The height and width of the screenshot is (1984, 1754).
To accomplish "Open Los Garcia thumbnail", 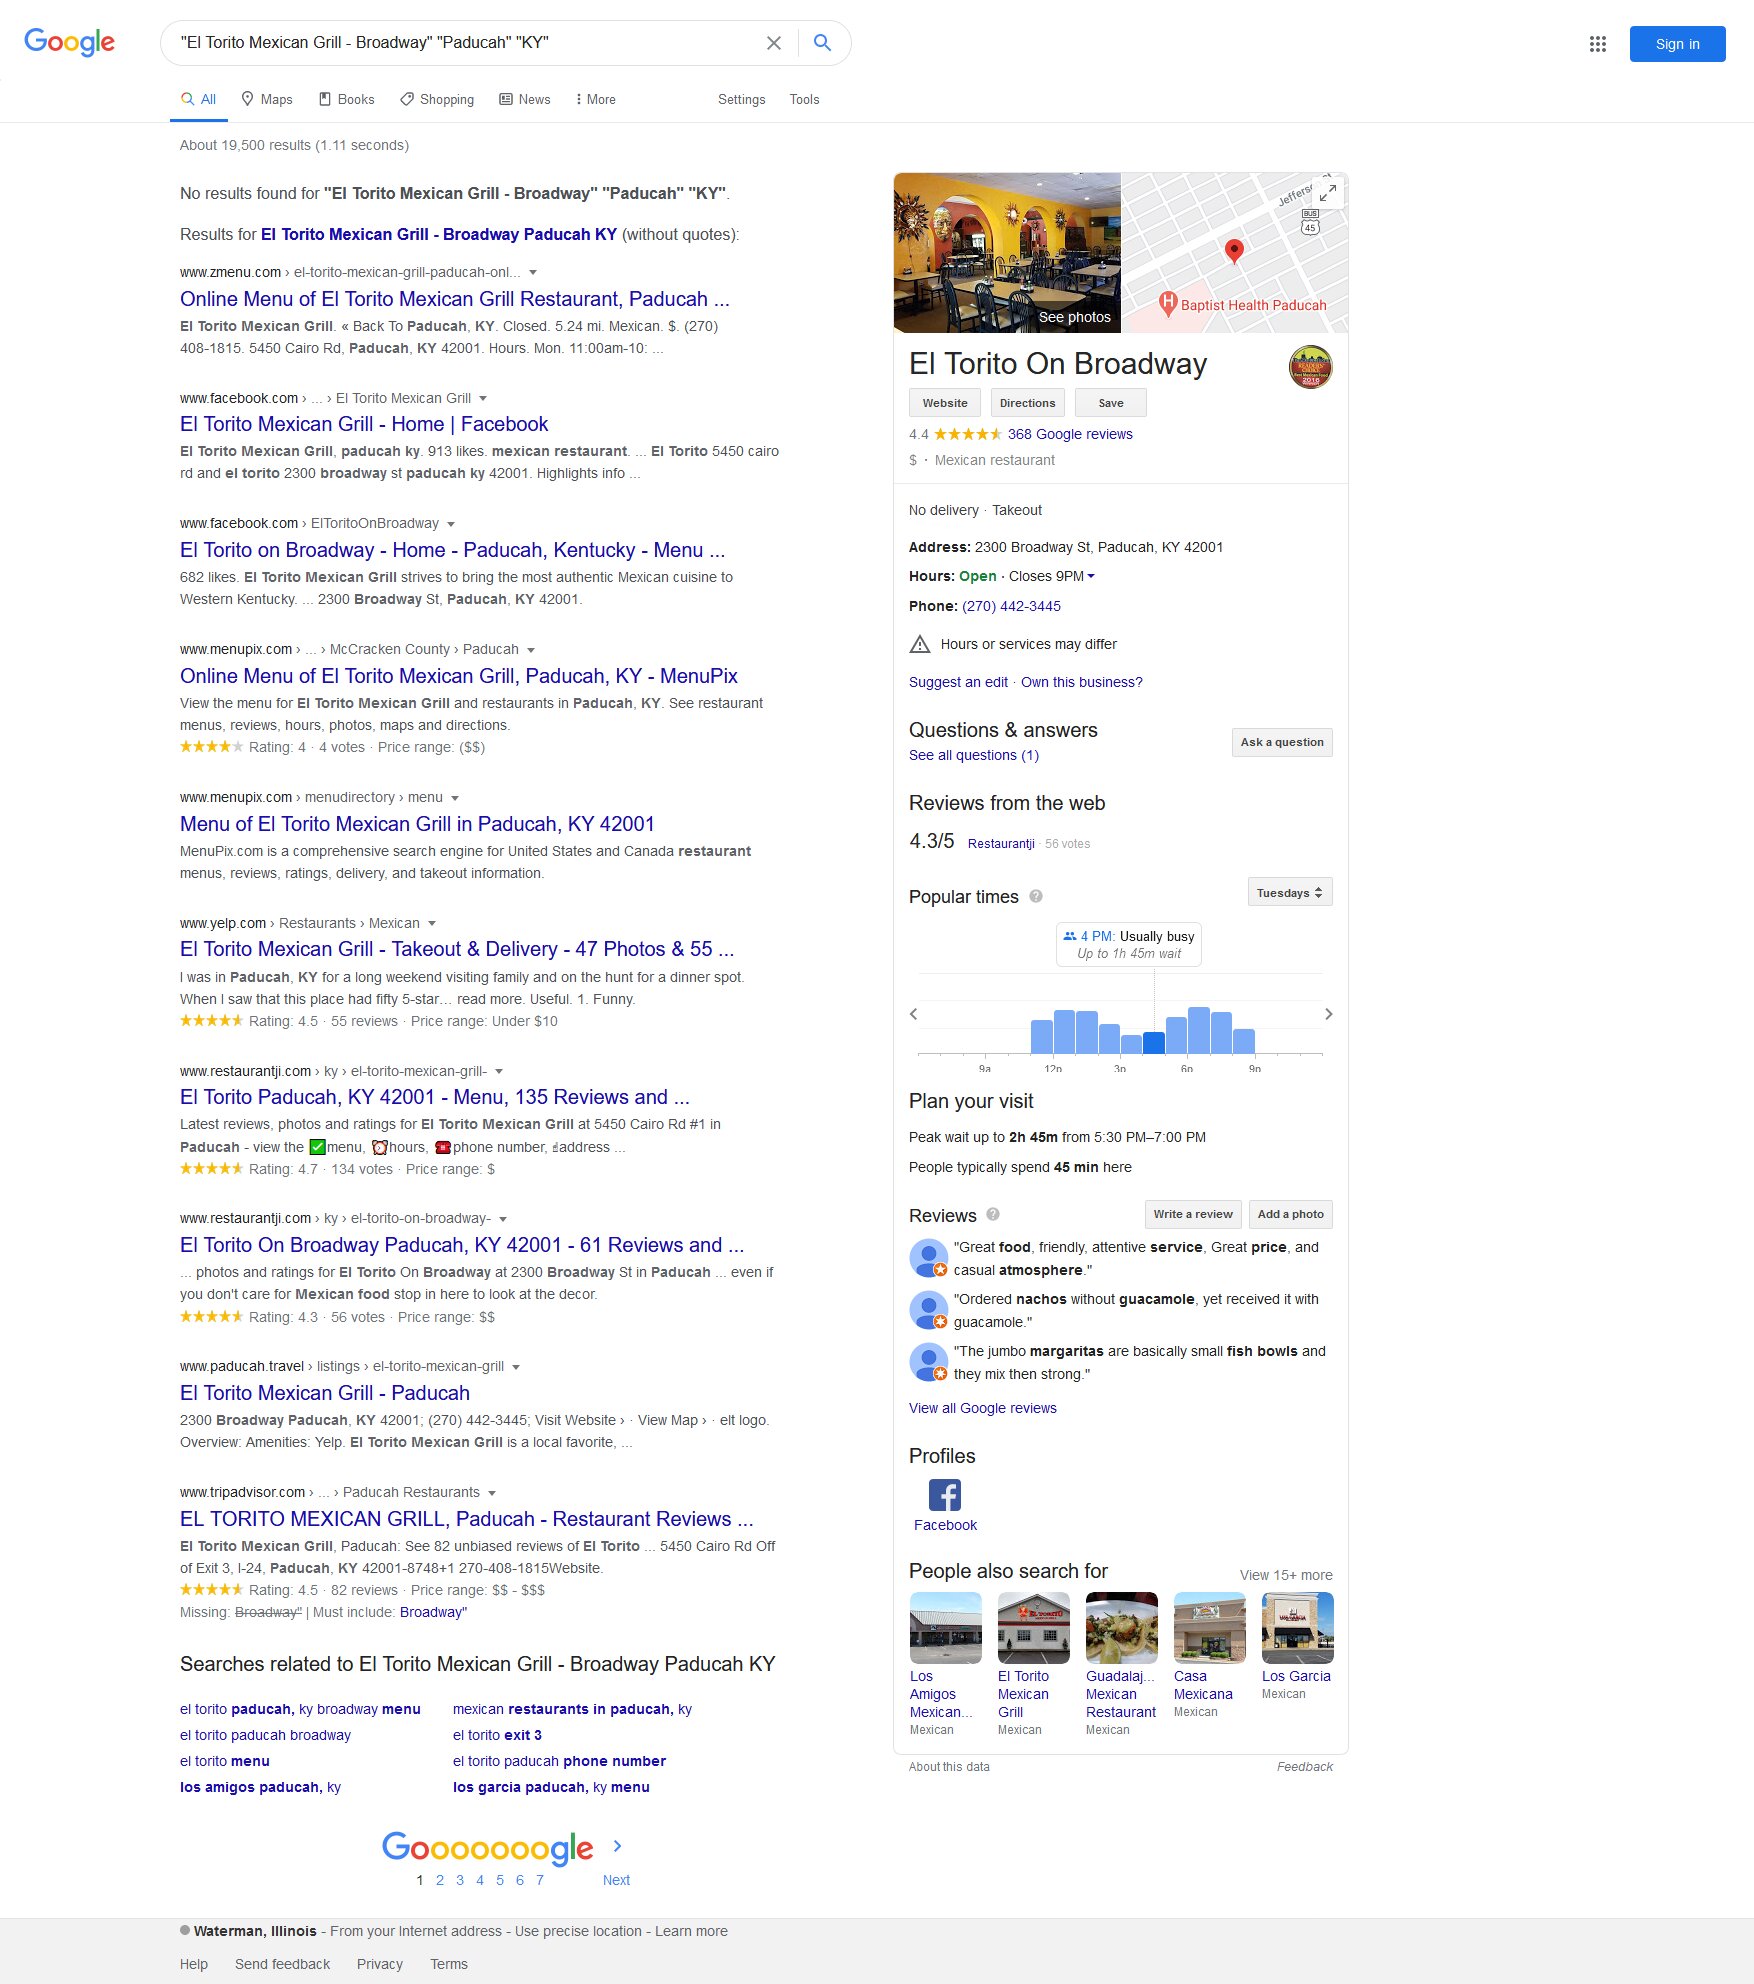I will click(1297, 1628).
